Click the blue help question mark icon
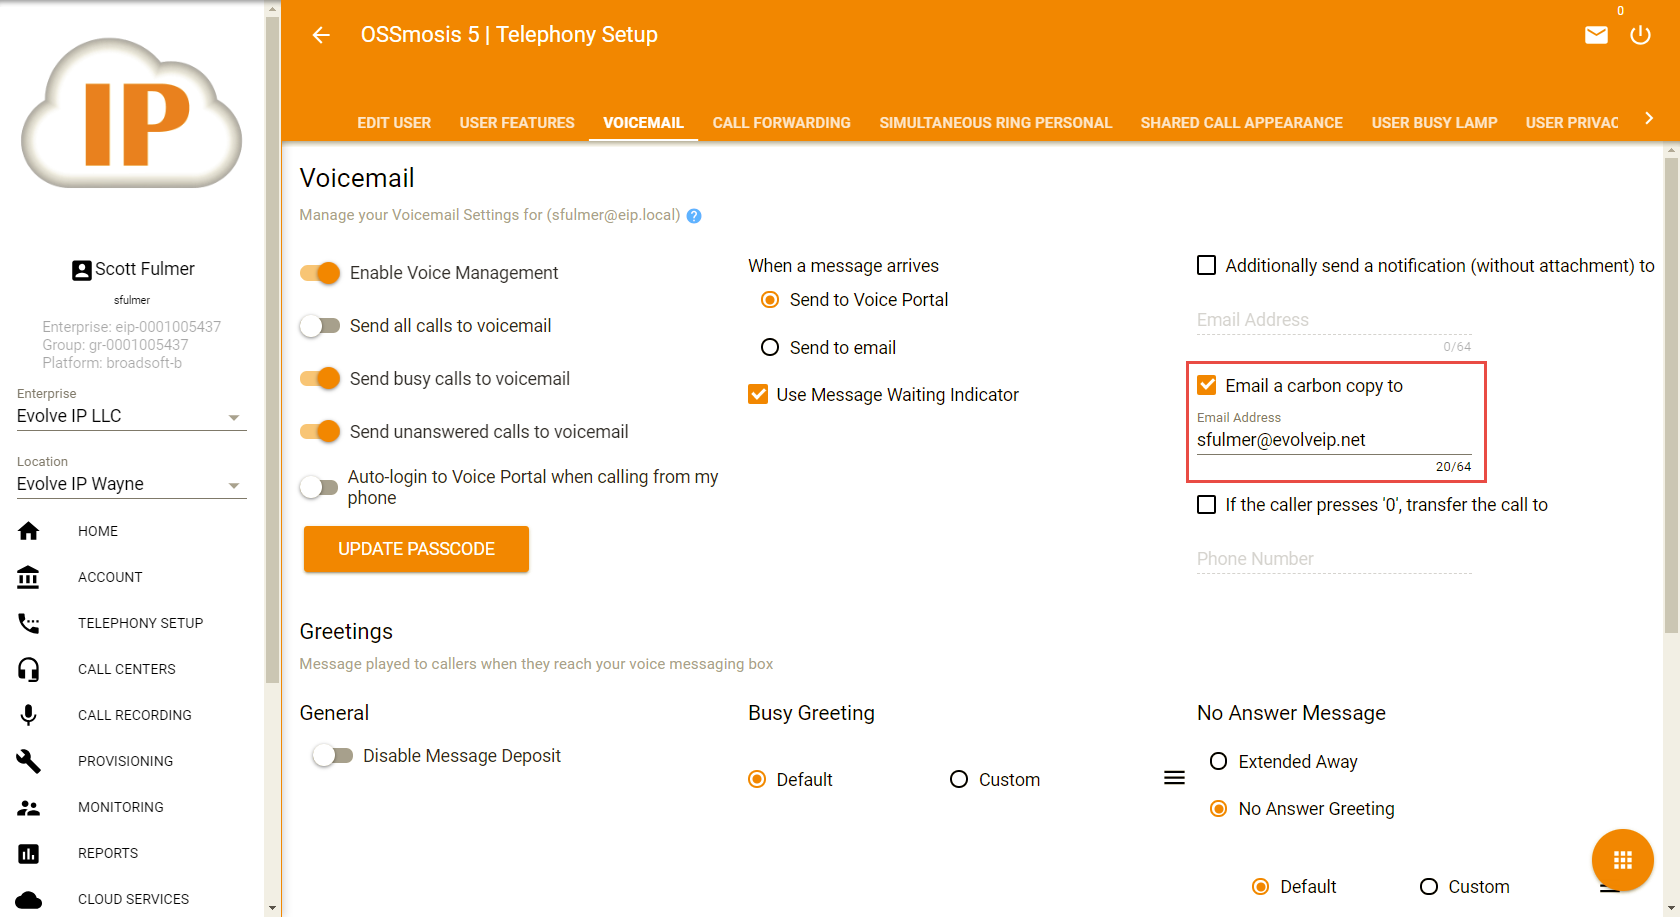This screenshot has height=917, width=1680. [x=694, y=216]
